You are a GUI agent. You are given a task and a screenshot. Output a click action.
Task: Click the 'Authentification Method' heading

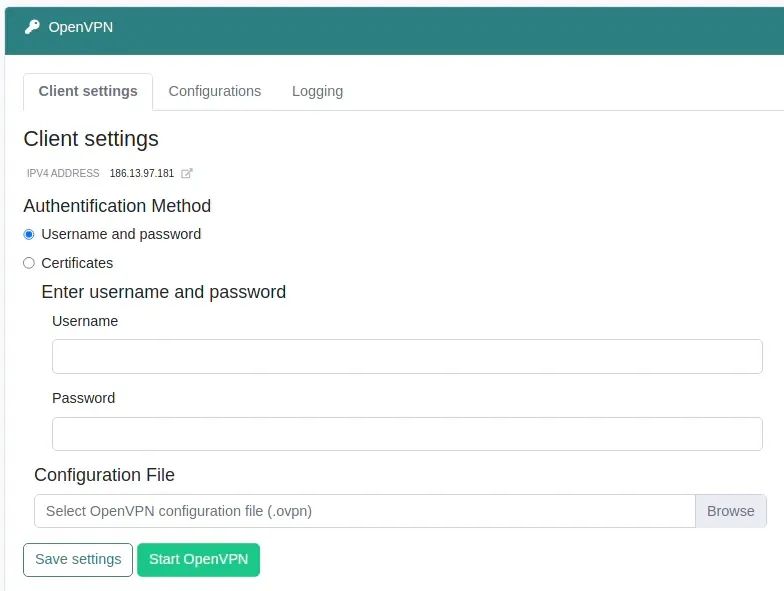click(117, 206)
